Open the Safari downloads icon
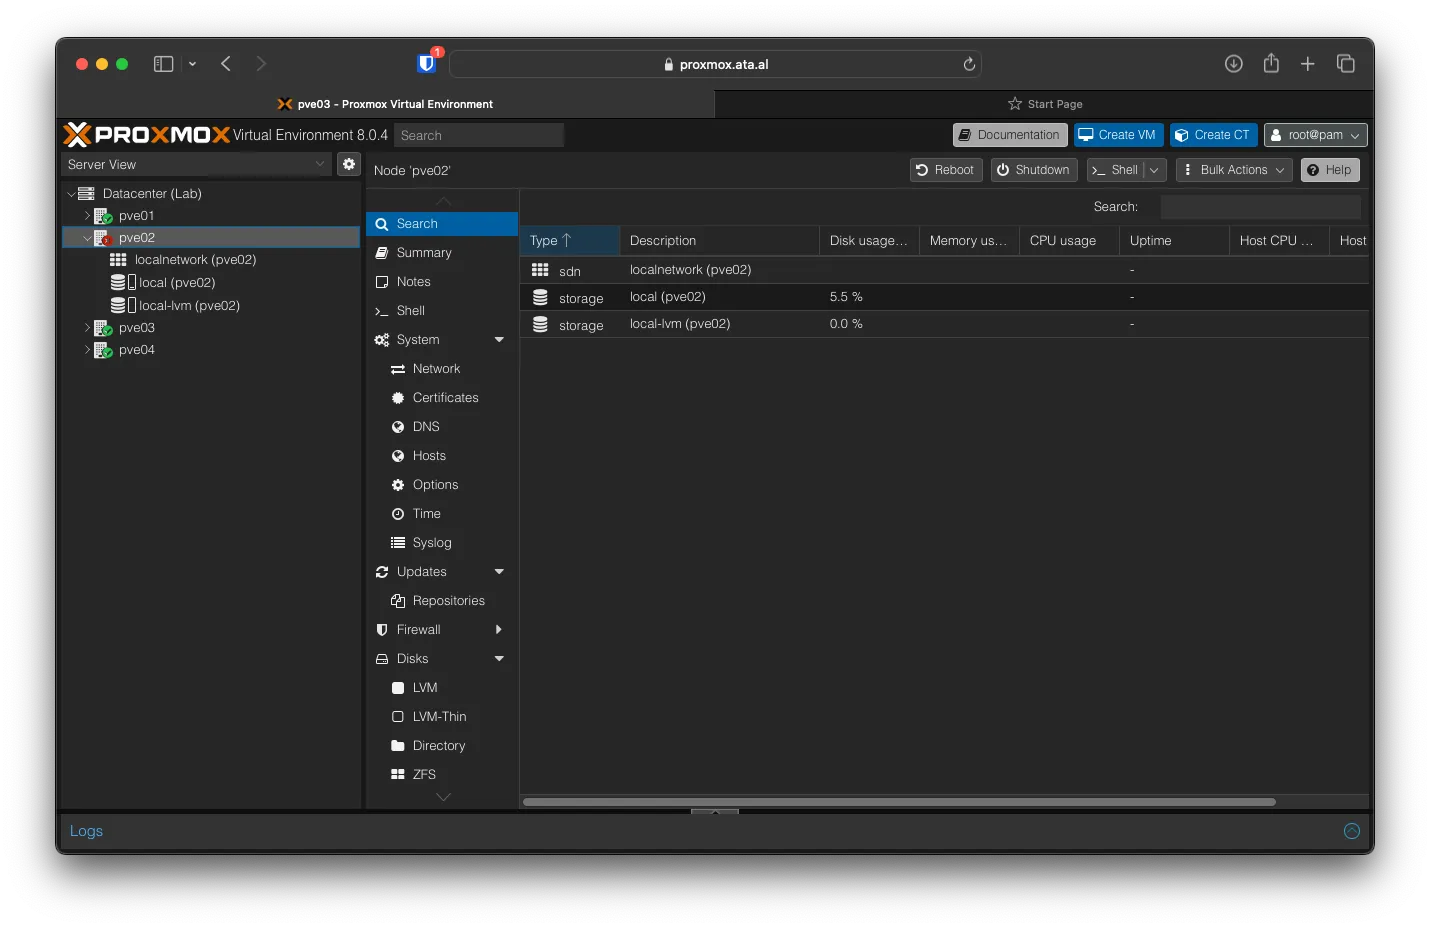The height and width of the screenshot is (928, 1430). (x=1234, y=64)
